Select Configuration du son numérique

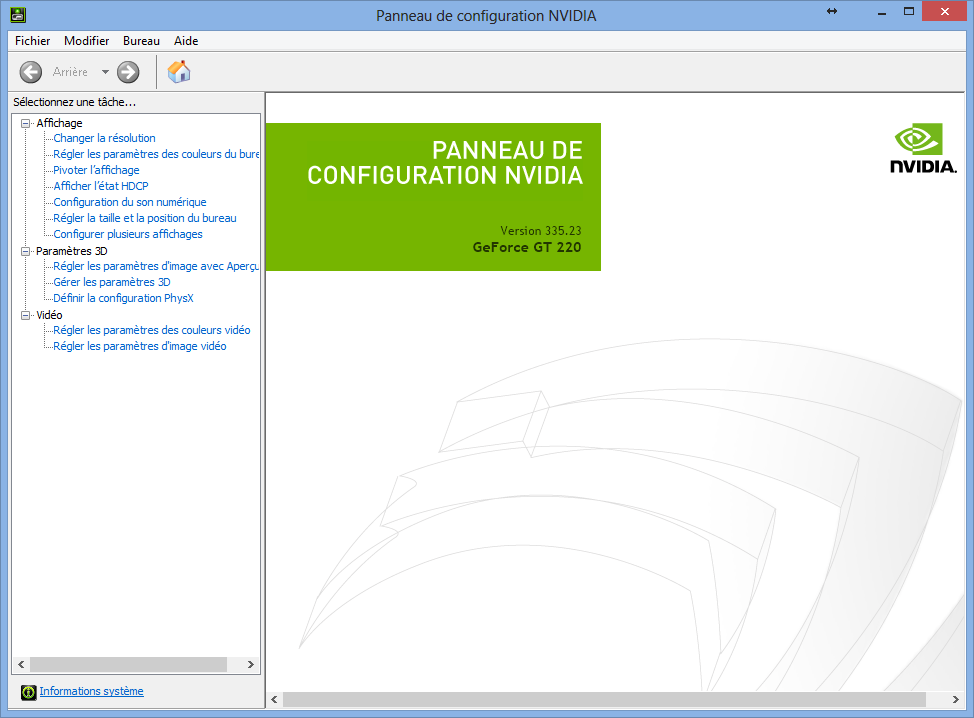pos(130,202)
